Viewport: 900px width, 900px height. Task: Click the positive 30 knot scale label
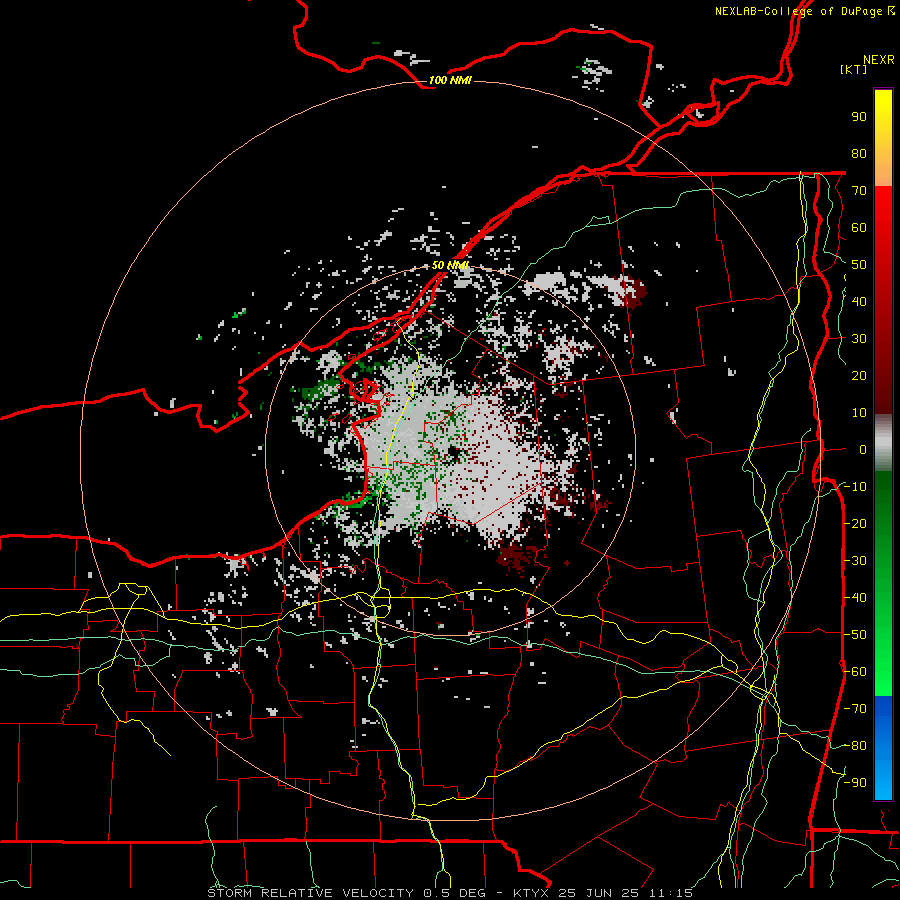click(x=859, y=339)
